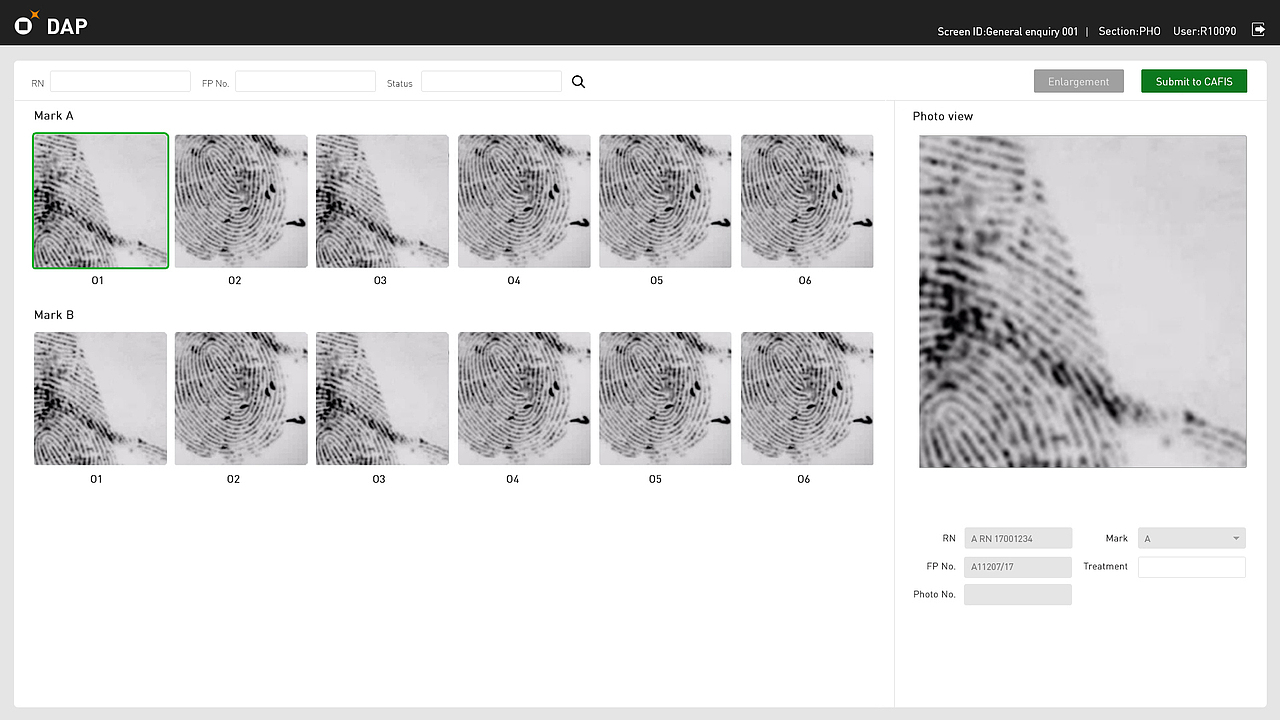Select thumbnail 04 under Mark A
Image resolution: width=1280 pixels, height=720 pixels.
click(x=524, y=200)
